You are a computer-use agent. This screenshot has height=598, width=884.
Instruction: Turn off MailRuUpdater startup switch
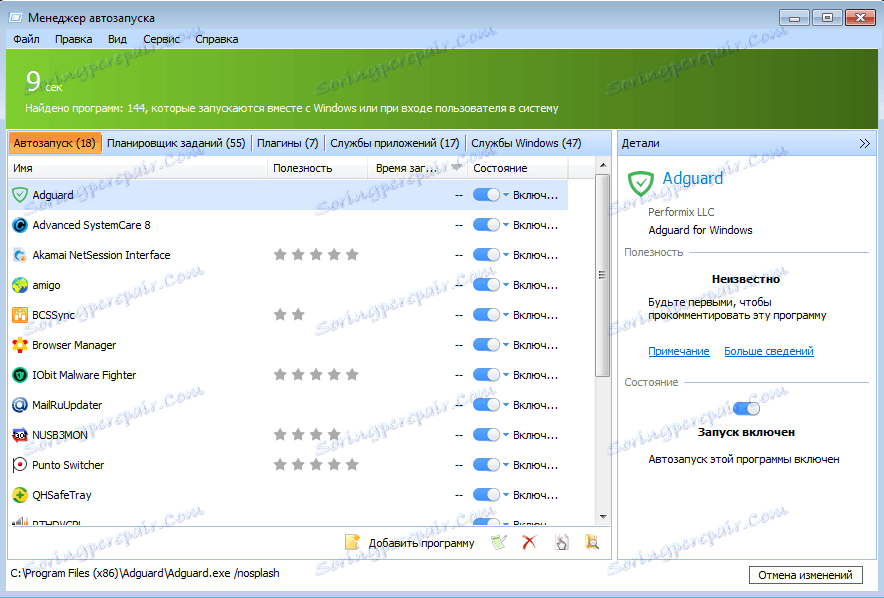(x=486, y=405)
